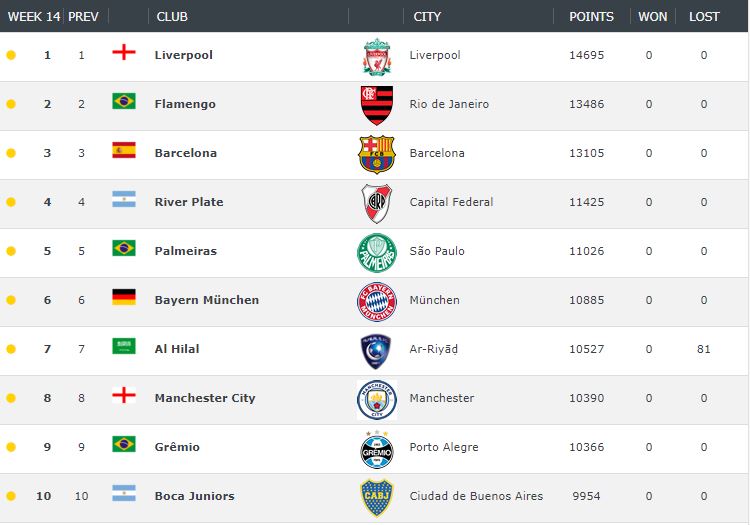Sort by the POINTS column header
Screen dimensions: 750x525
(x=591, y=17)
